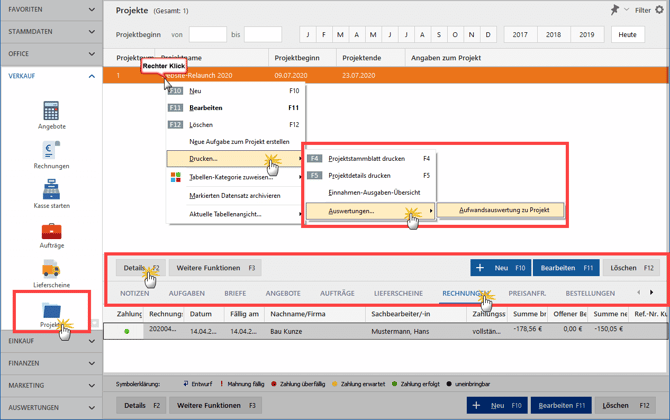The width and height of the screenshot is (670, 420).
Task: Open filter settings gear icon
Action: [x=659, y=10]
